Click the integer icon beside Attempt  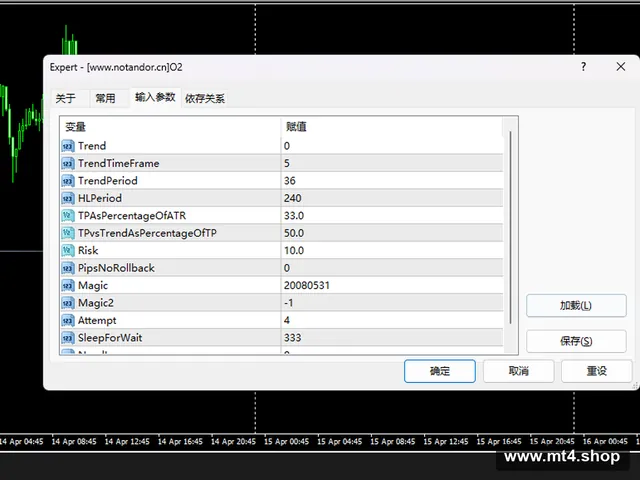[68, 320]
